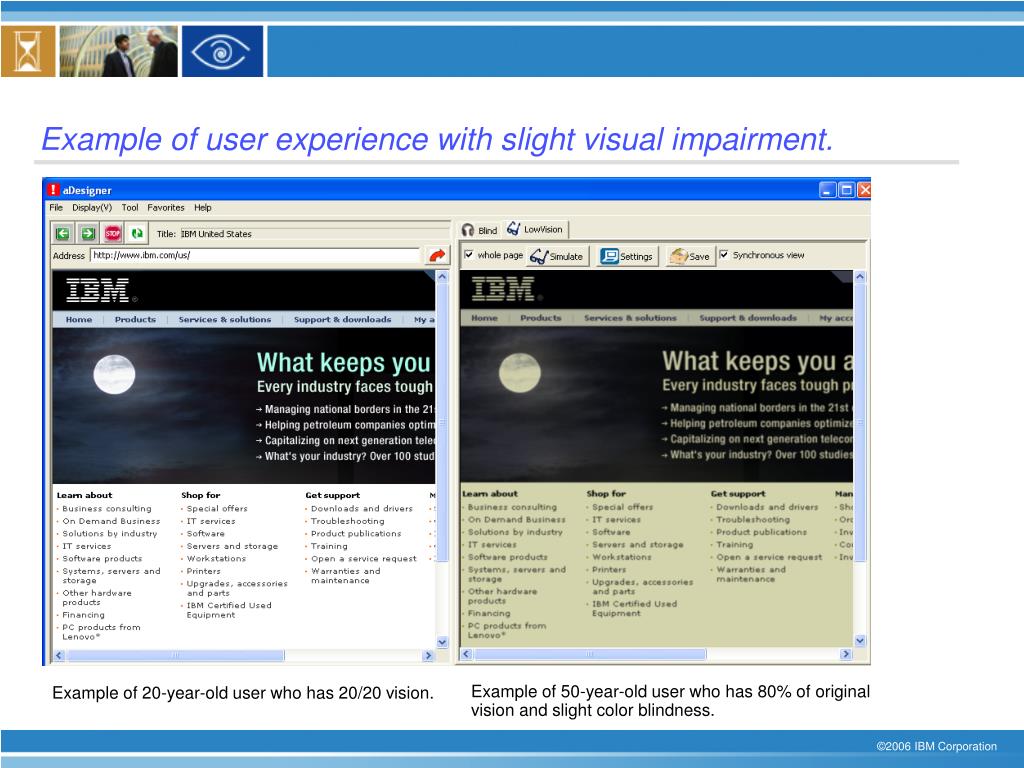Screen dimensions: 1024x768
Task: Click "Downloads and drivers" link in the left pane
Action: click(x=362, y=509)
